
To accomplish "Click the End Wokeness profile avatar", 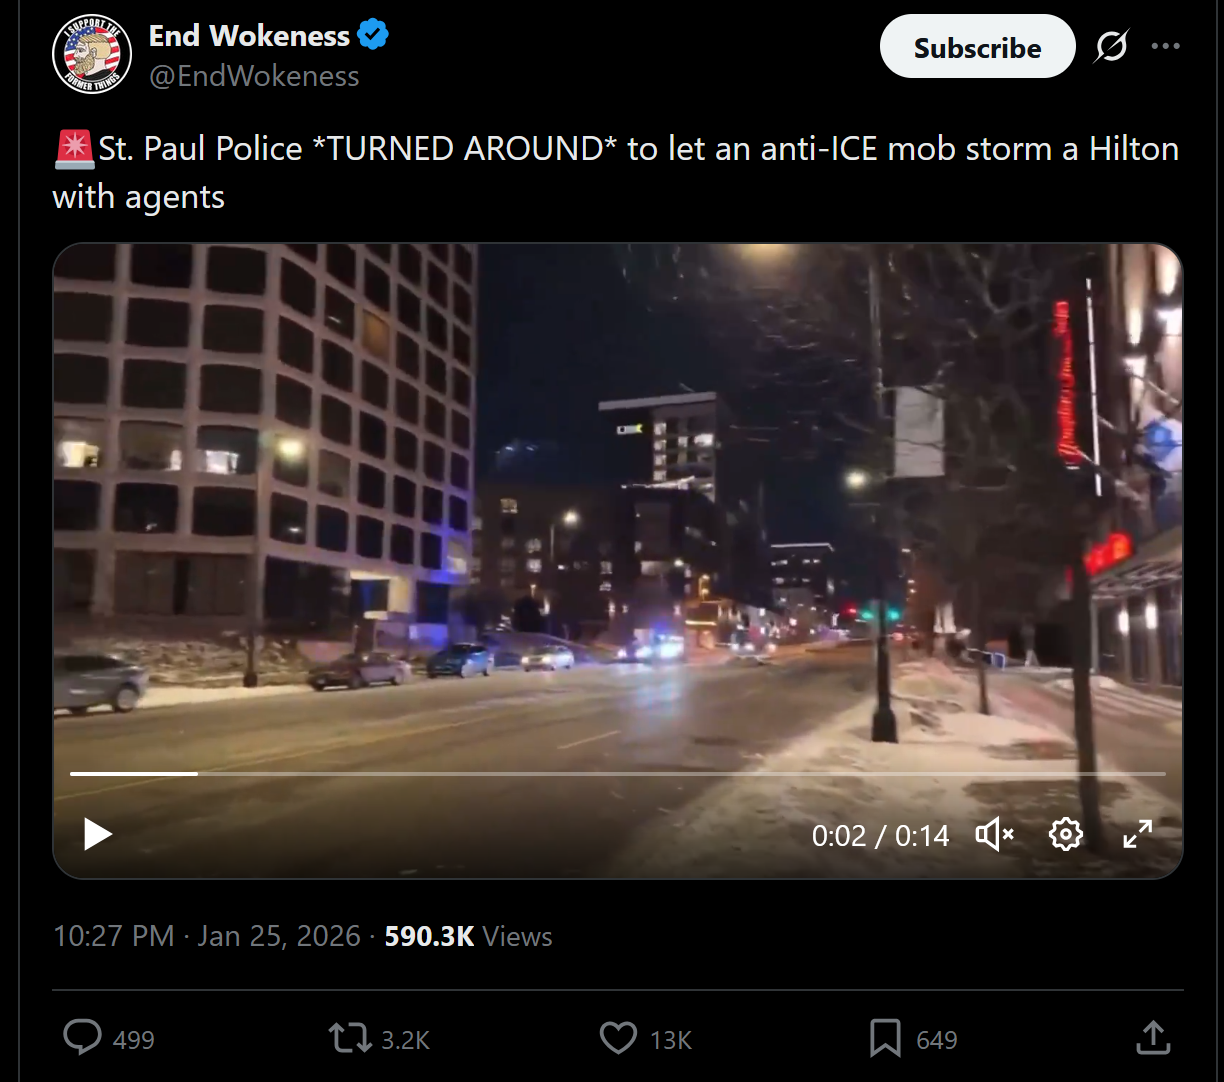I will tap(92, 55).
